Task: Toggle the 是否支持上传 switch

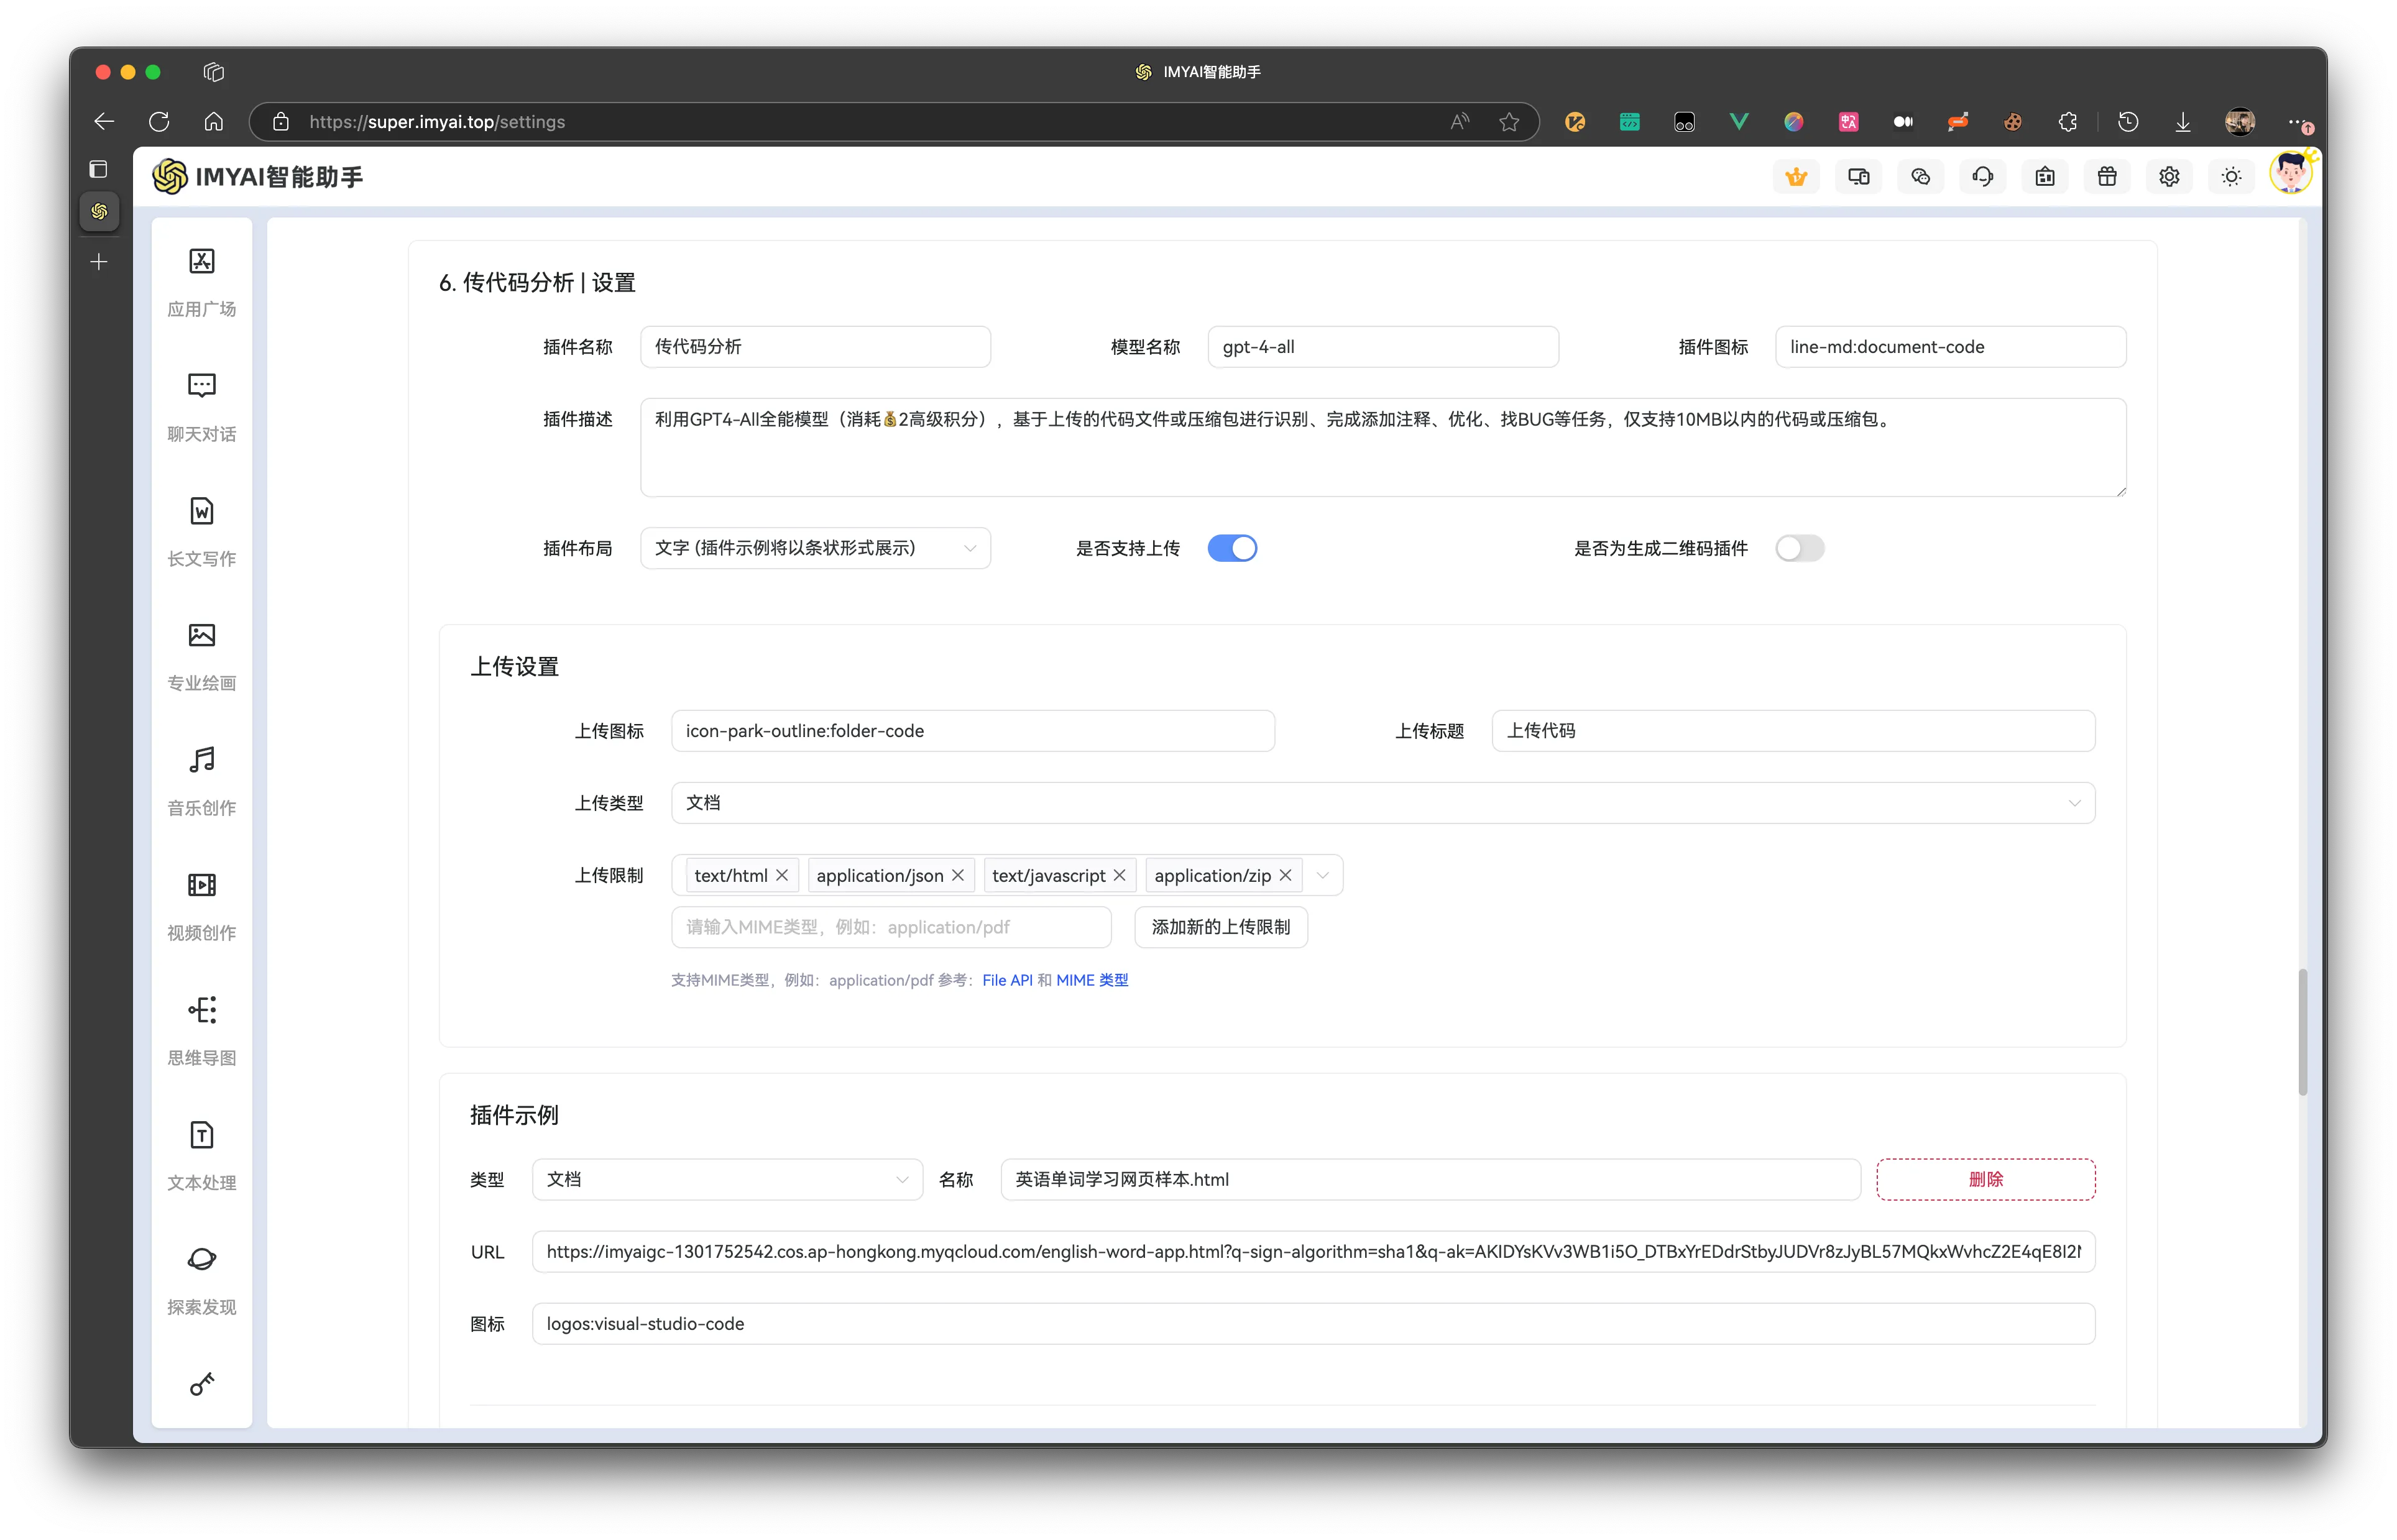Action: click(x=1232, y=548)
